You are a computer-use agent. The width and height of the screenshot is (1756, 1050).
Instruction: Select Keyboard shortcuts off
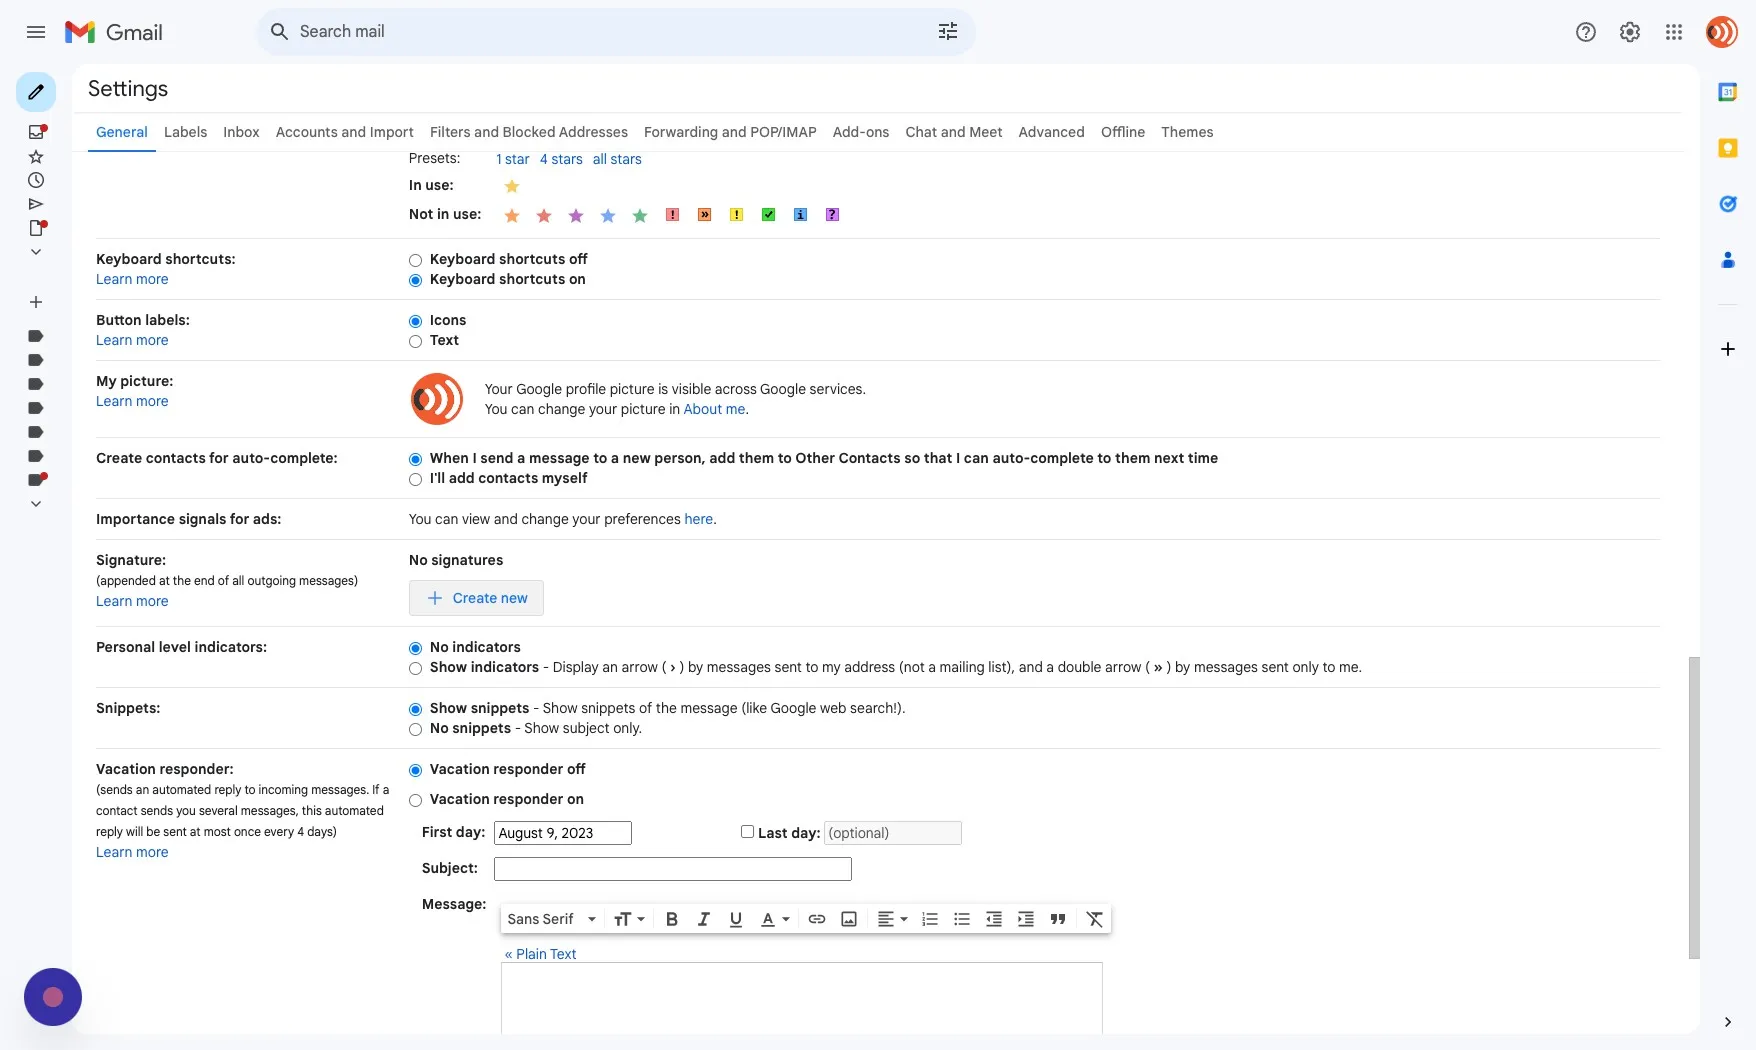click(x=415, y=260)
